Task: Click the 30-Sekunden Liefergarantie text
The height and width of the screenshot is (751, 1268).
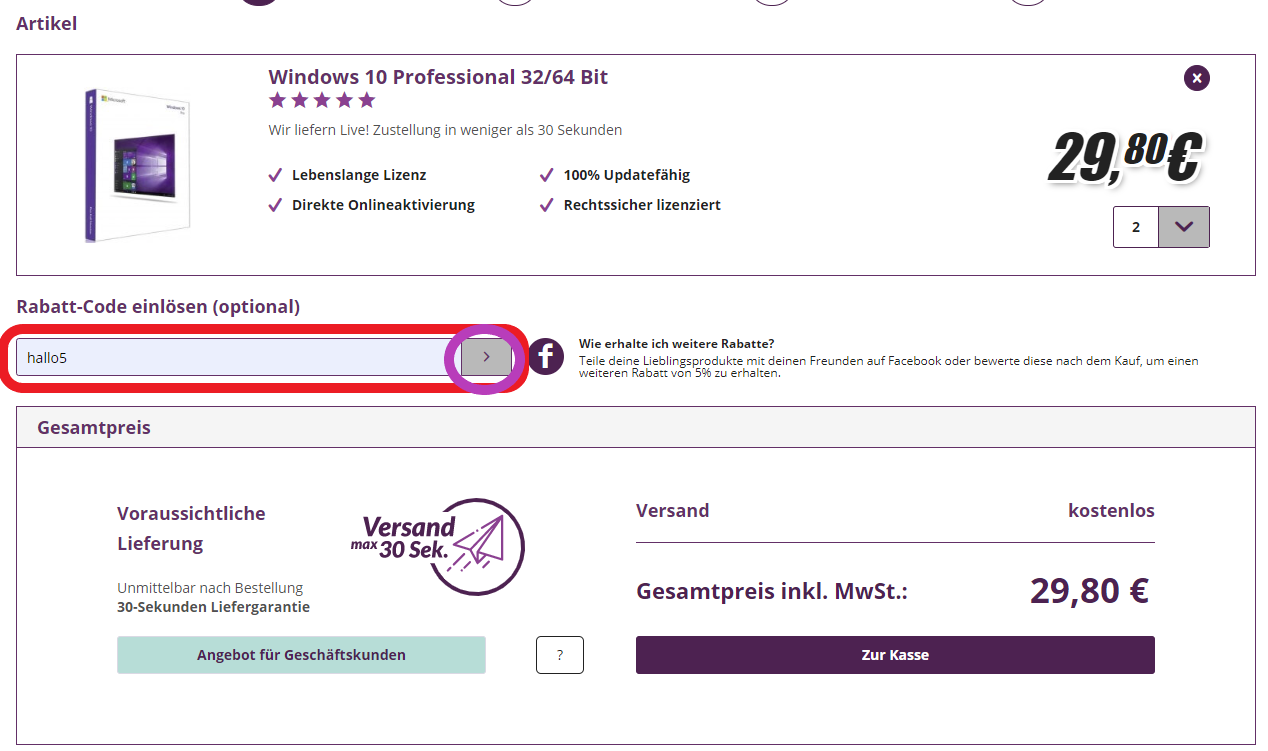Action: (x=213, y=607)
